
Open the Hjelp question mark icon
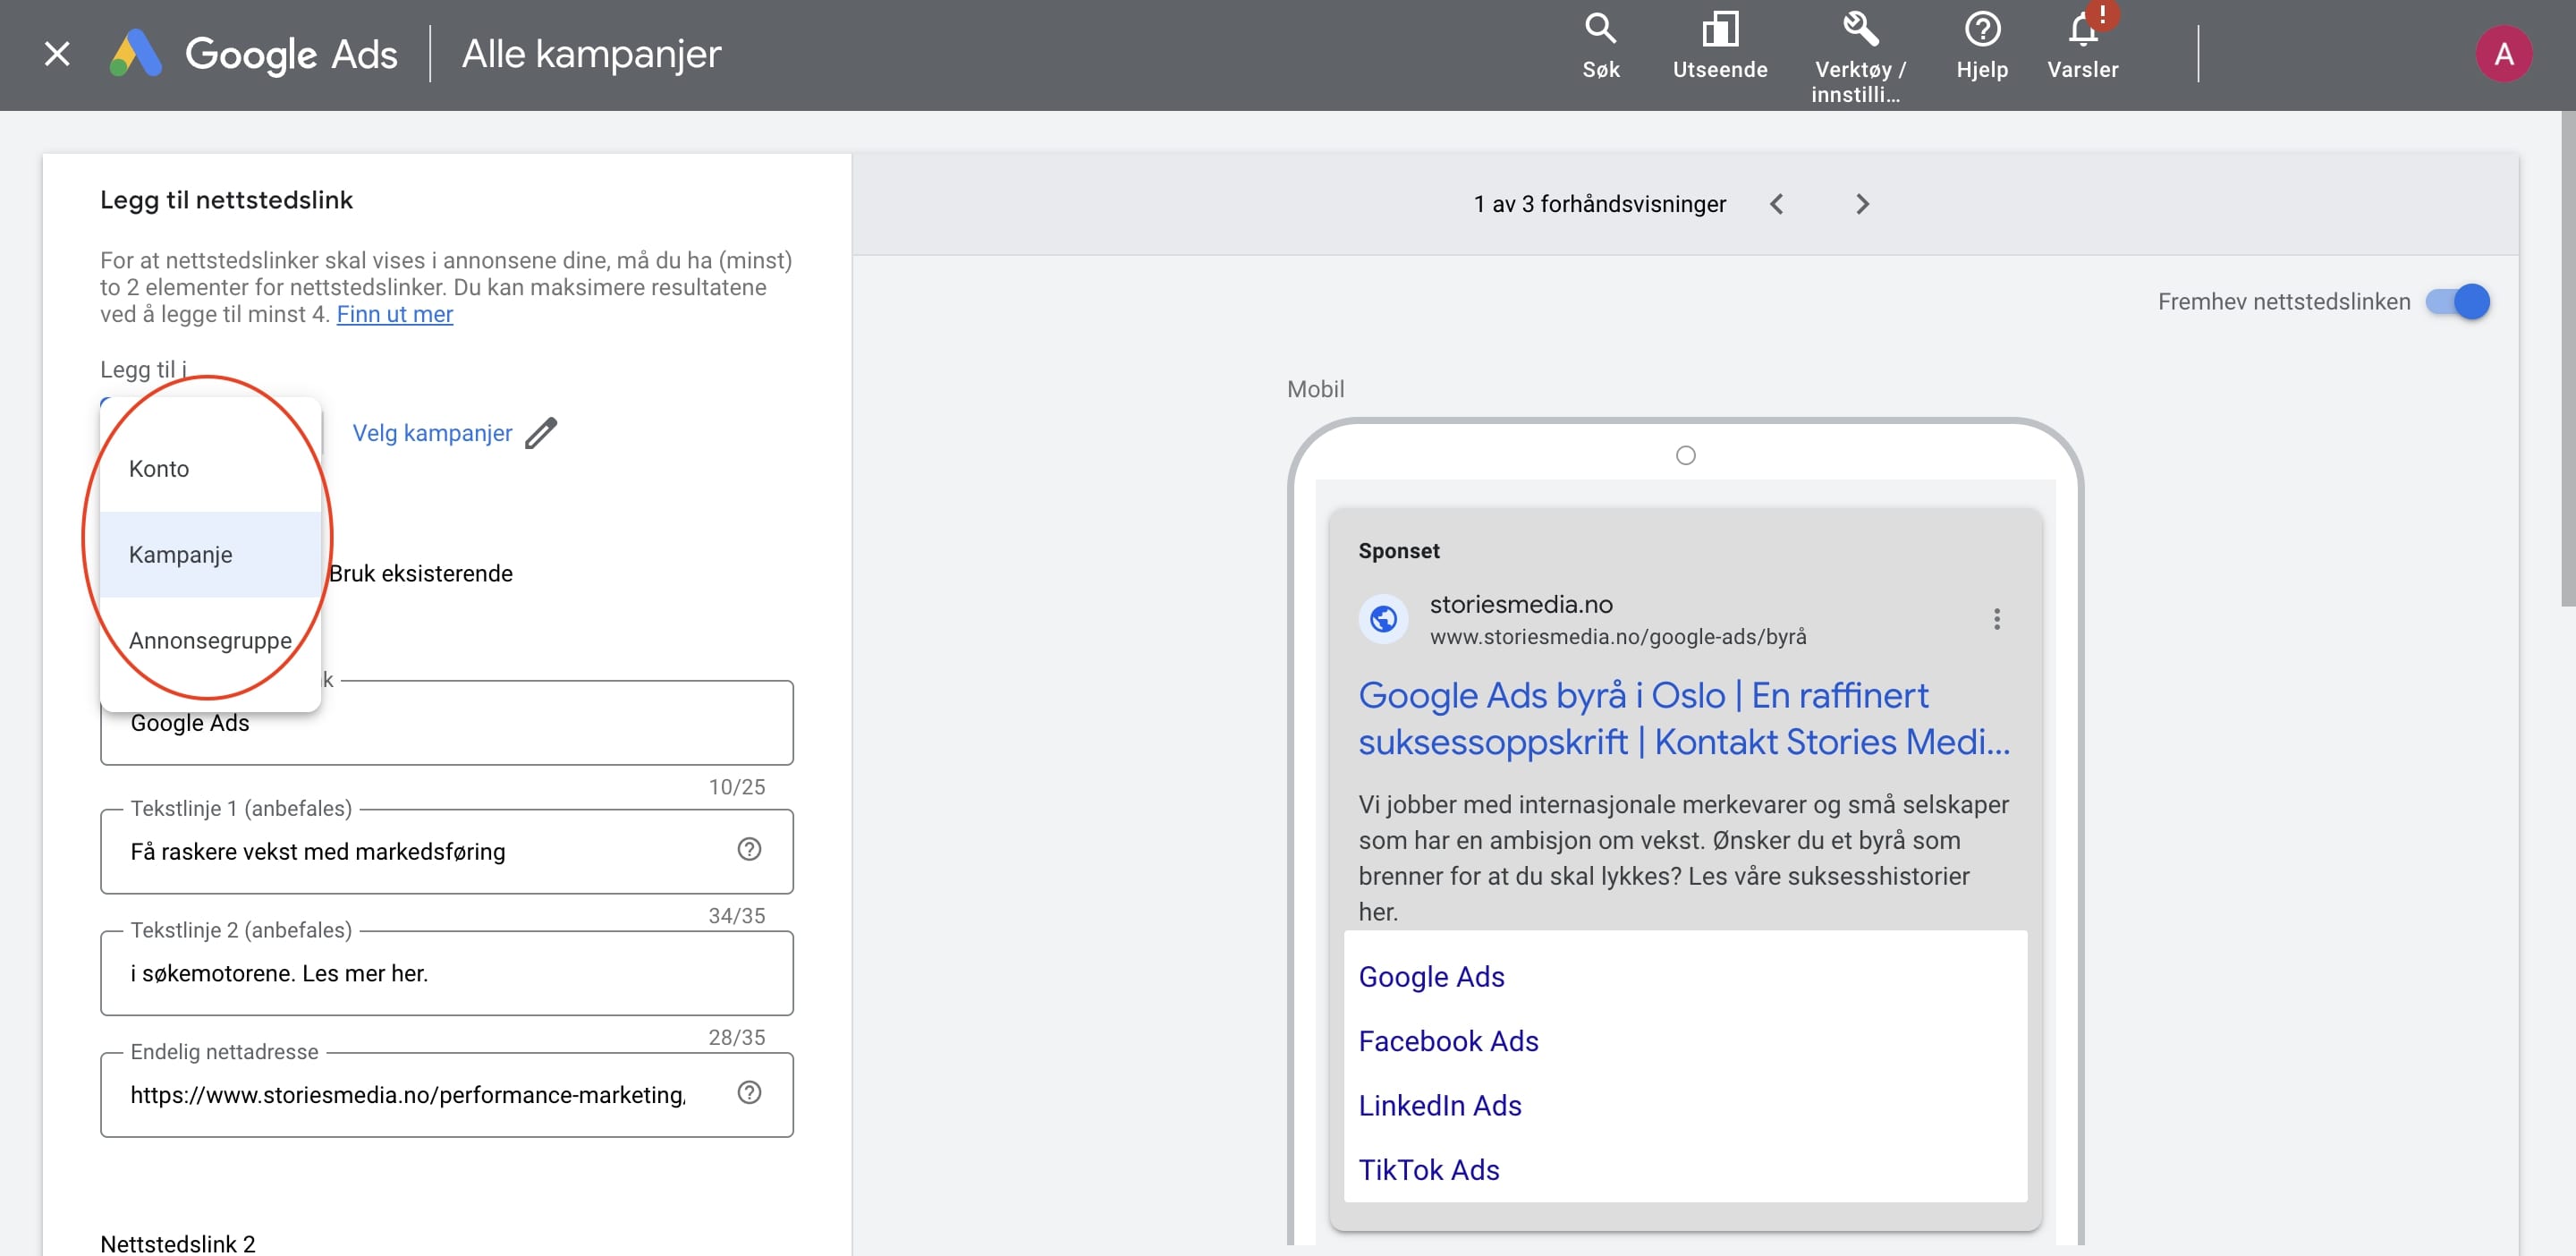(x=1982, y=30)
